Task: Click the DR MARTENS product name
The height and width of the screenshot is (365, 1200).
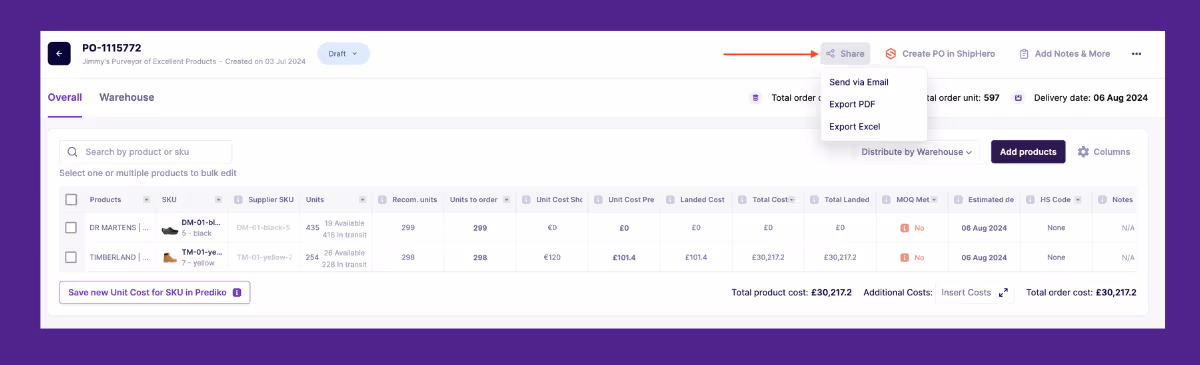Action: point(118,228)
